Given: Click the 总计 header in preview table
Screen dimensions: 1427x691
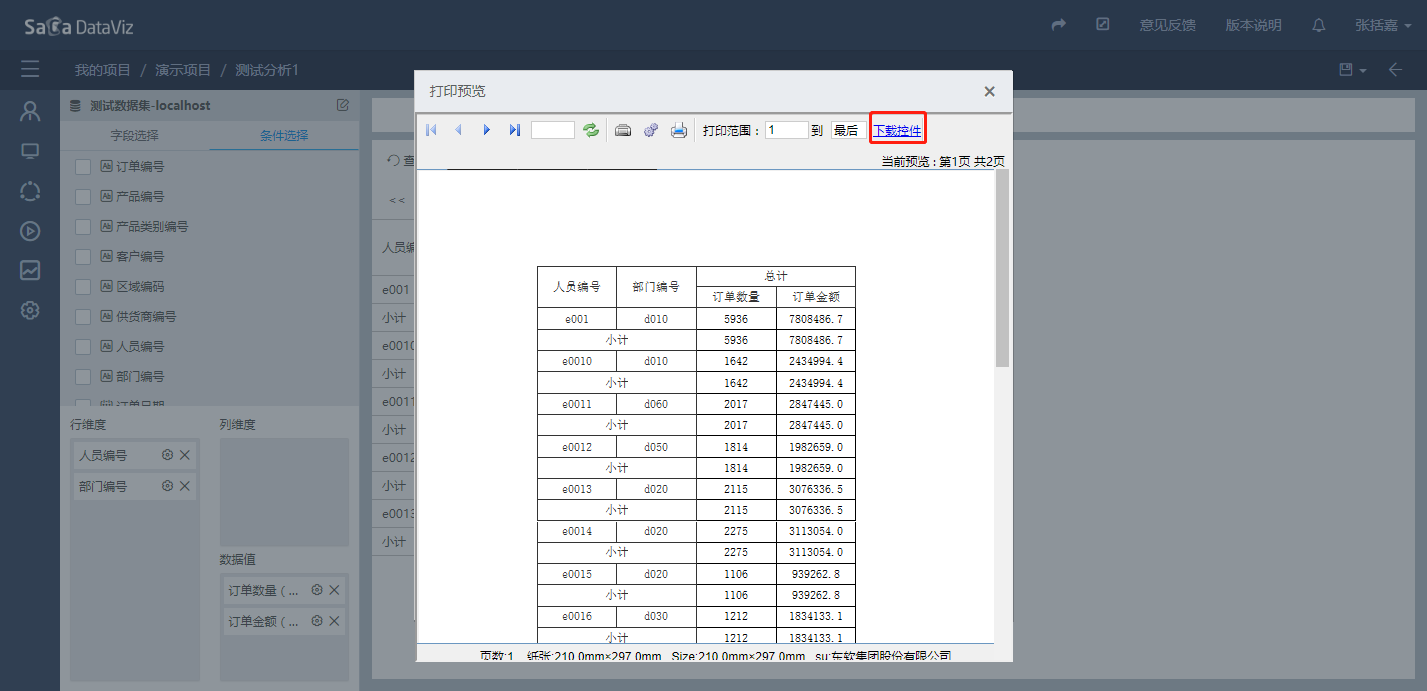Looking at the screenshot, I should pyautogui.click(x=776, y=276).
